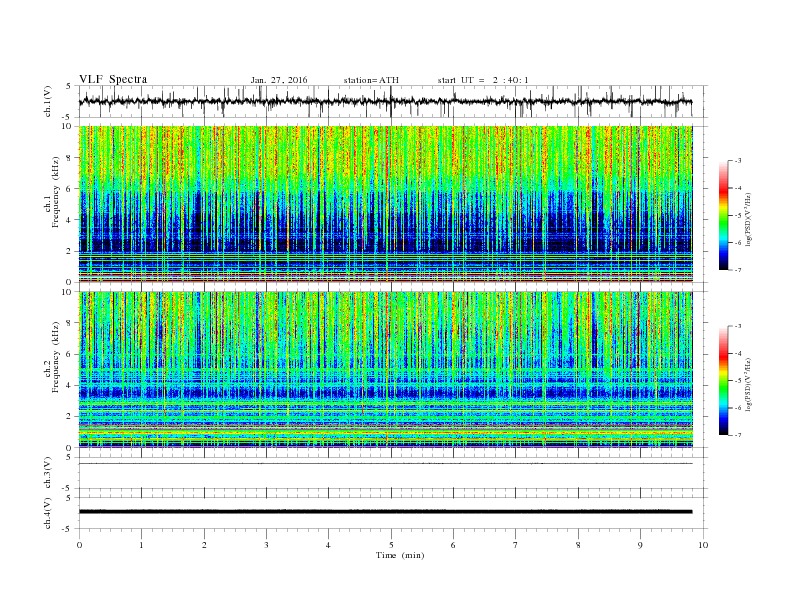Click the lower colorbar's log(PSD)(V²/Hz) label

[x=749, y=384]
